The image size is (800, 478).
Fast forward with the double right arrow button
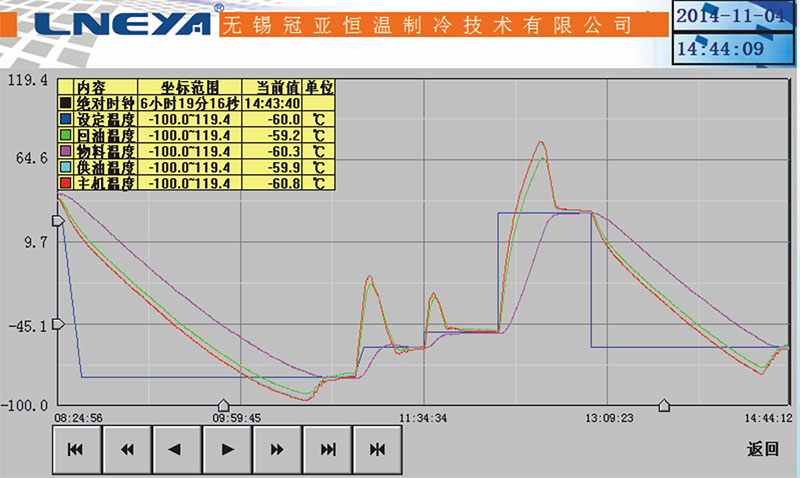point(277,450)
